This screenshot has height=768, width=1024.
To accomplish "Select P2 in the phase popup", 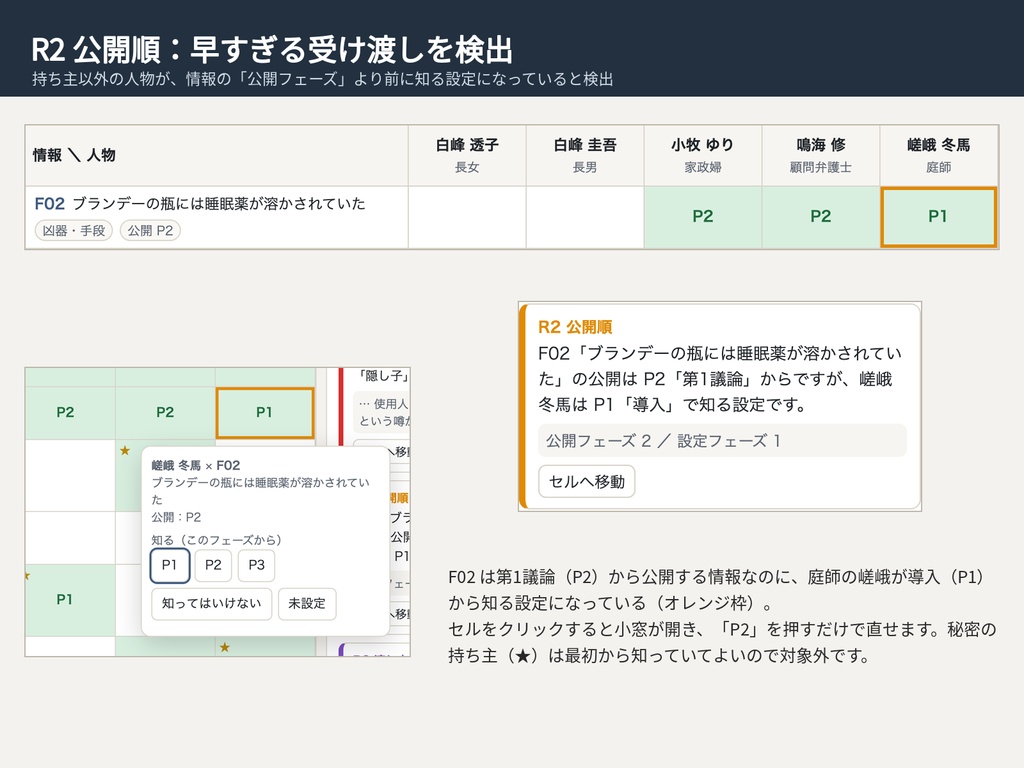I will tap(214, 565).
